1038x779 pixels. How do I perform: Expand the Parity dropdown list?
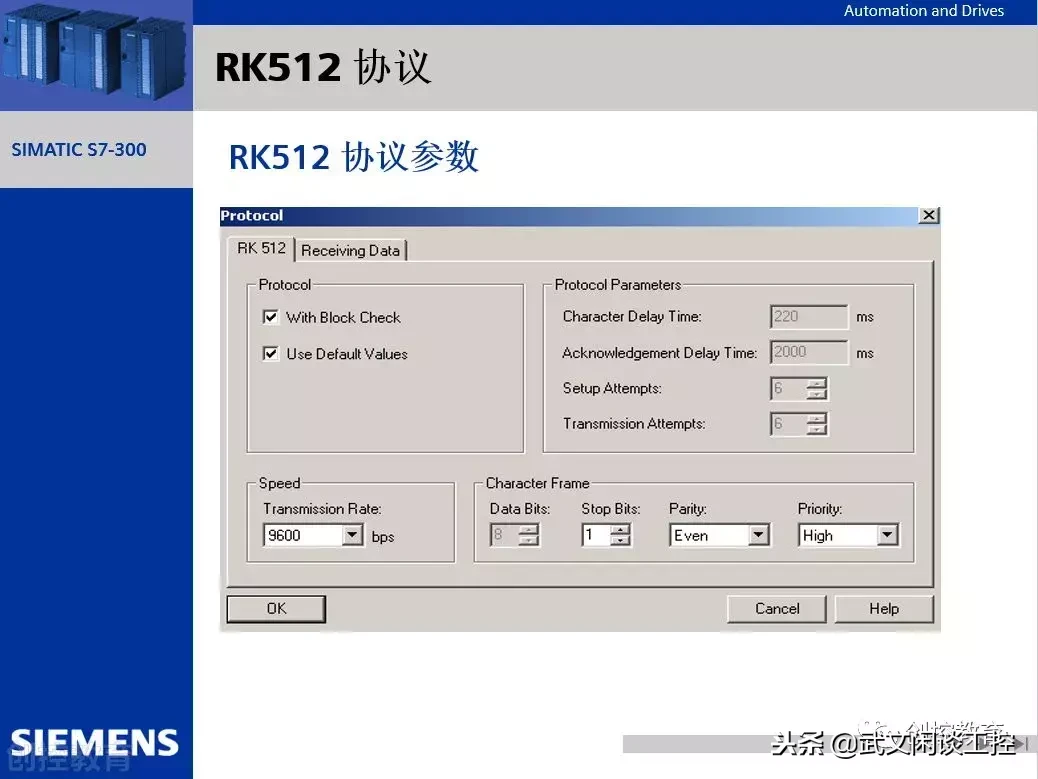(x=759, y=536)
